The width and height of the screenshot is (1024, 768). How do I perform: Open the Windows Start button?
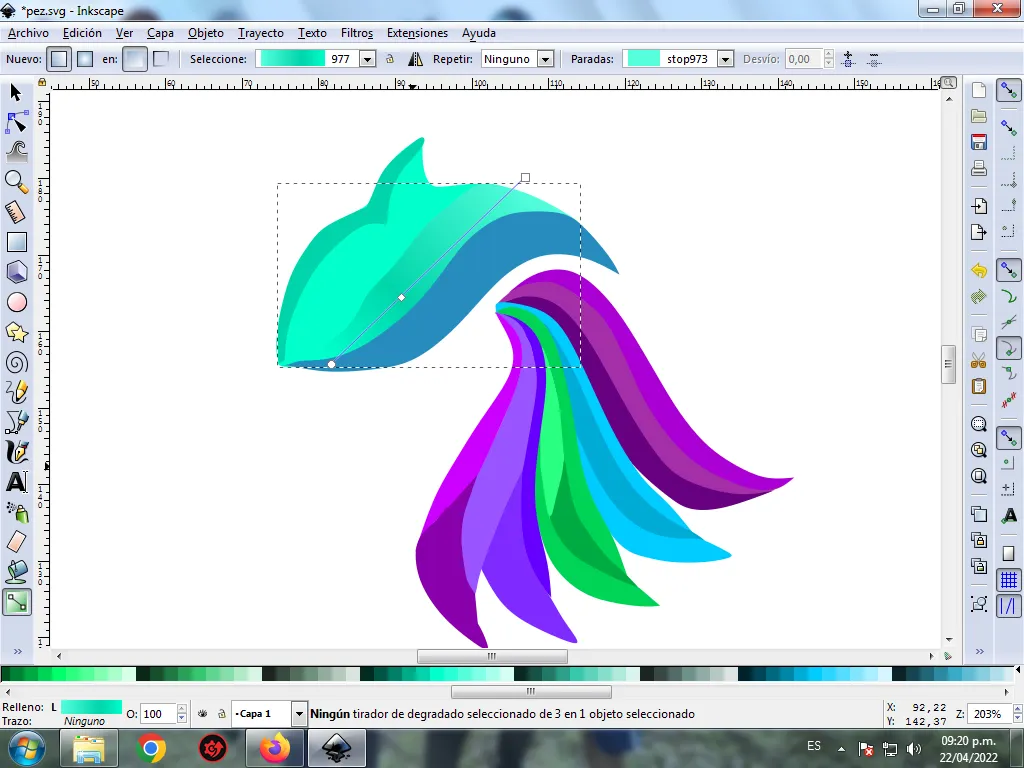click(26, 748)
